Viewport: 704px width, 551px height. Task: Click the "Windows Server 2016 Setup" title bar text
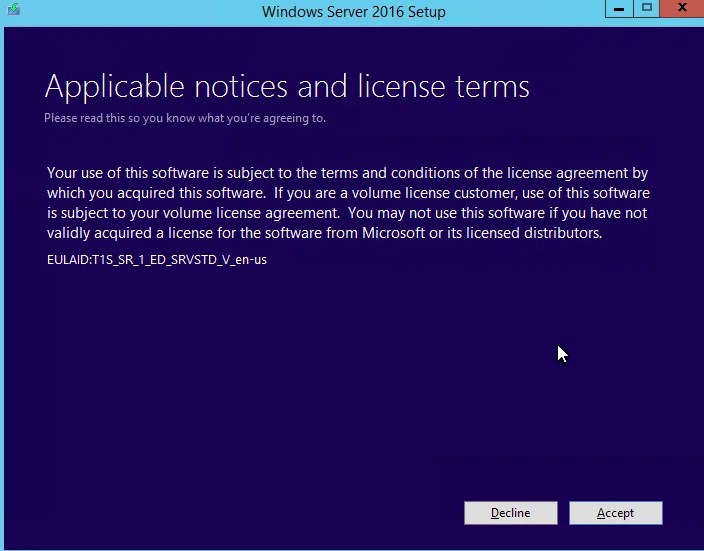tap(354, 12)
